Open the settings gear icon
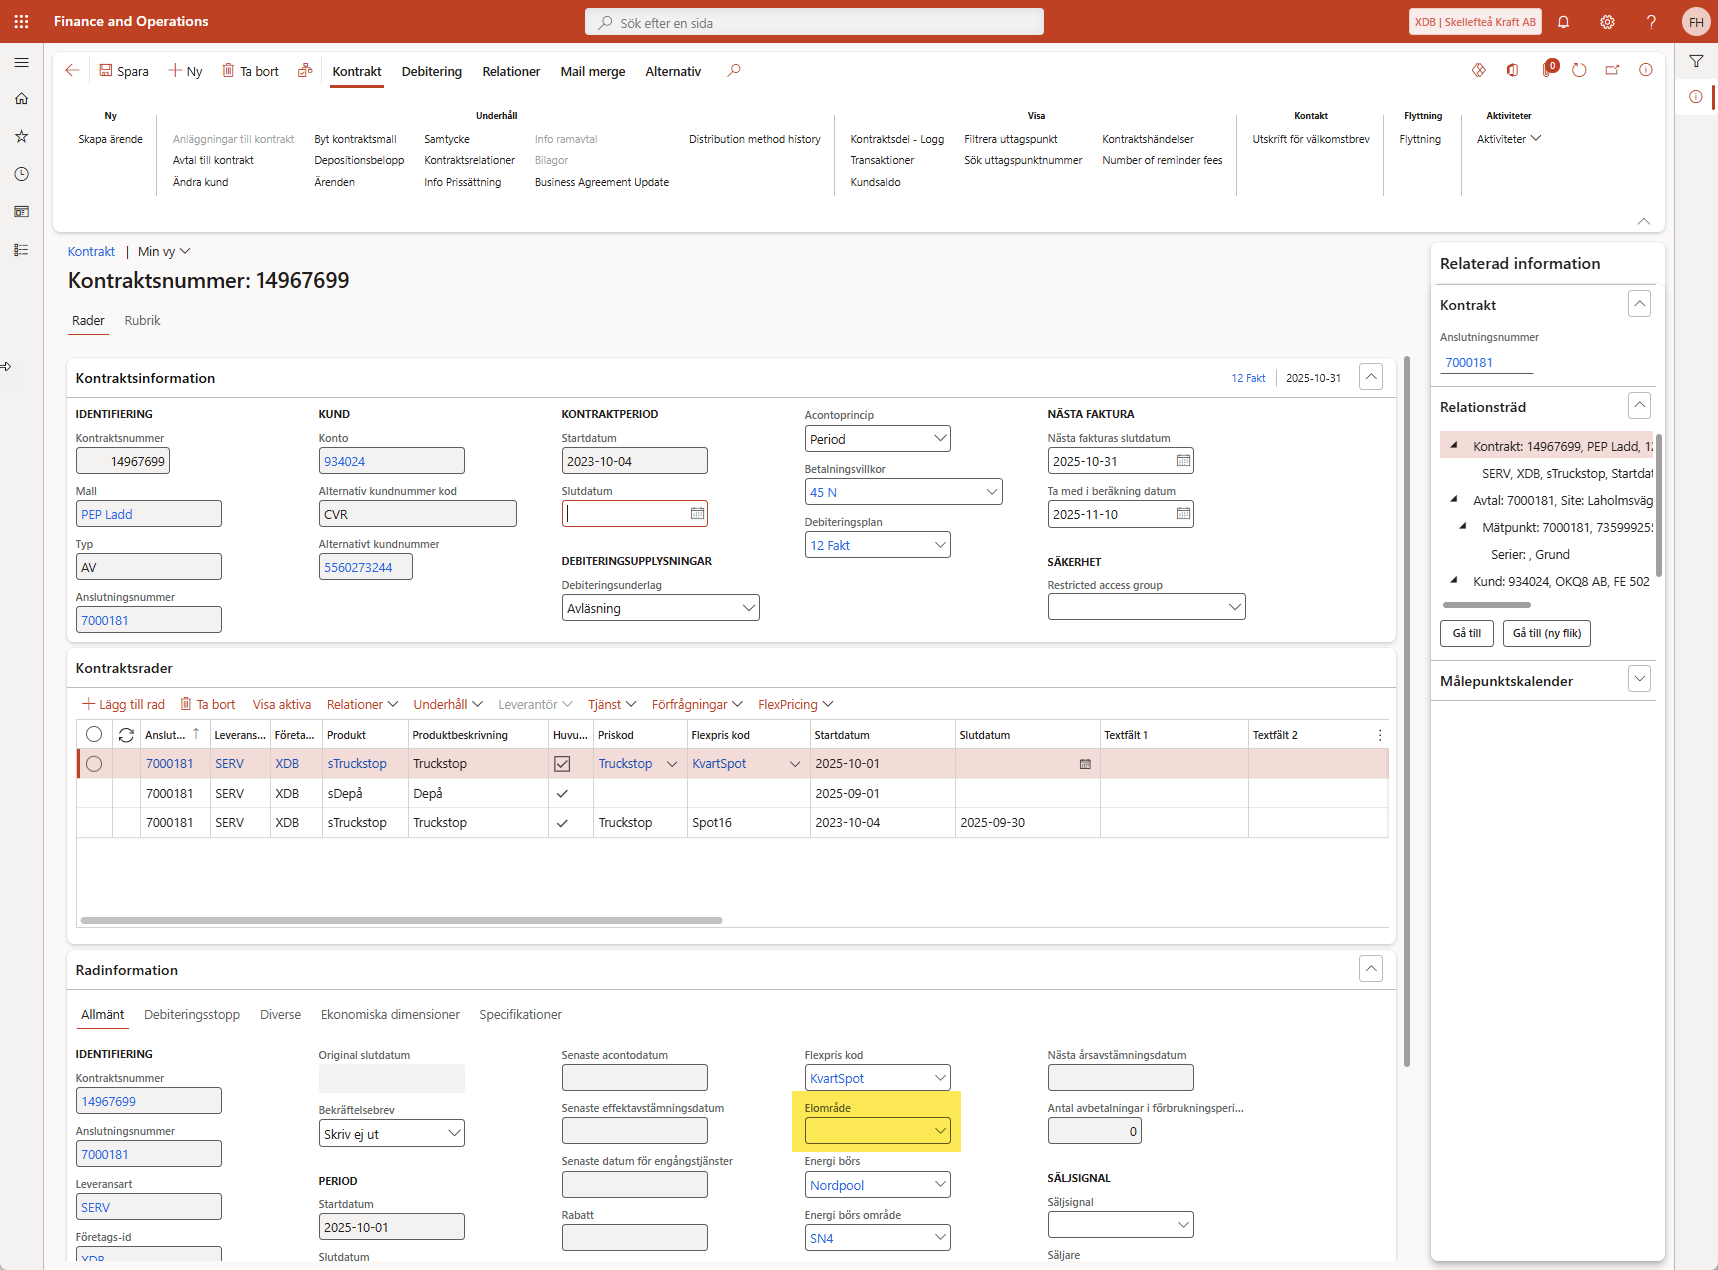The width and height of the screenshot is (1718, 1270). point(1607,22)
